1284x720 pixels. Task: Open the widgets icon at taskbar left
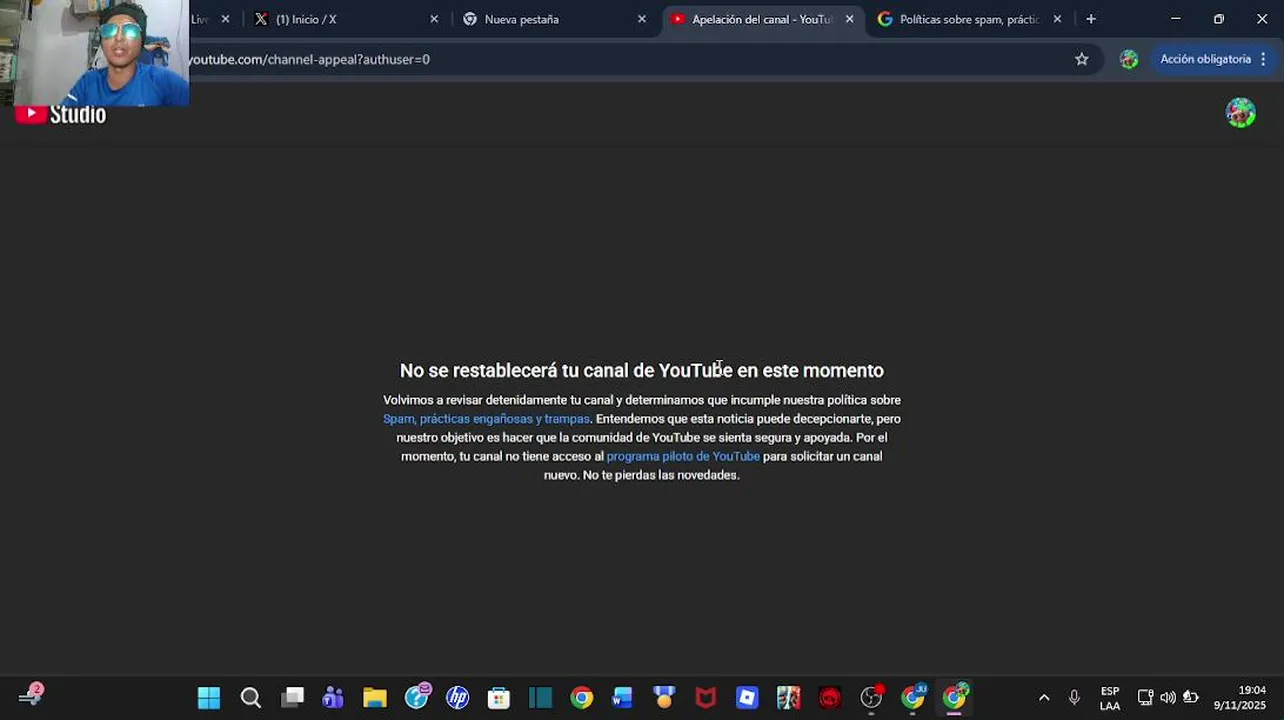[x=30, y=696]
